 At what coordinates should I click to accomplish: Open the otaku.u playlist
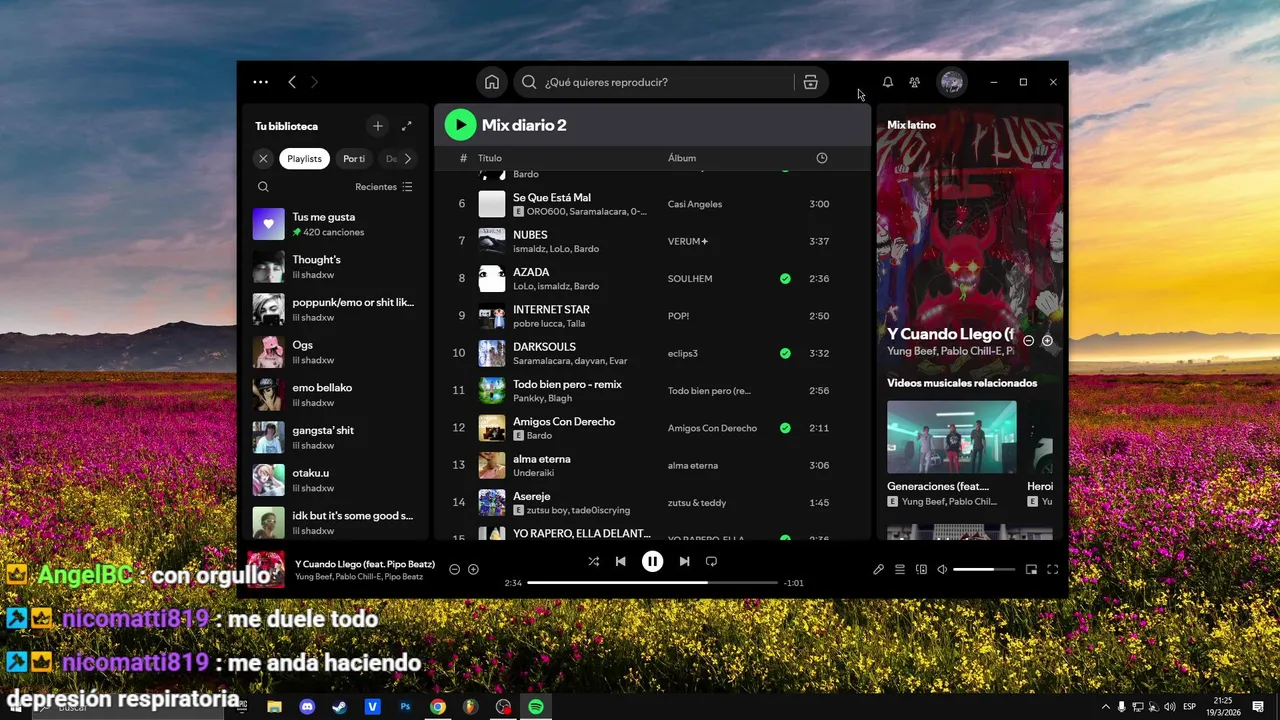334,480
